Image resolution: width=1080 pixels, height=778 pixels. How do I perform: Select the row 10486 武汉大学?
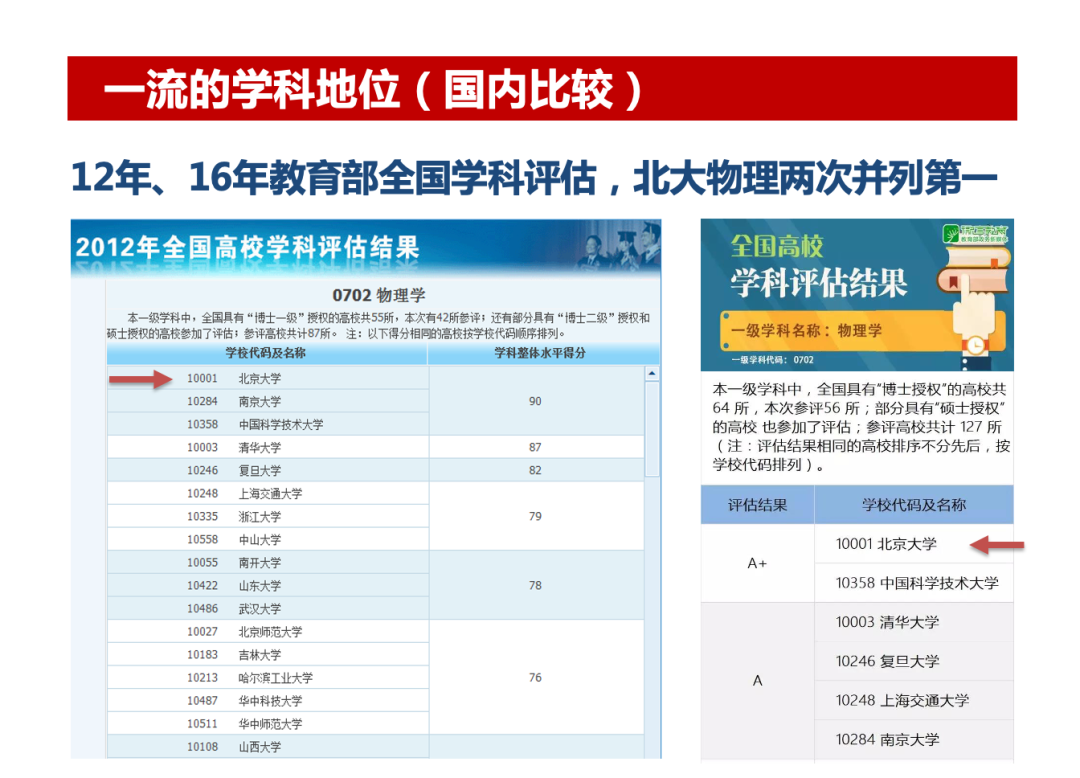tap(268, 609)
